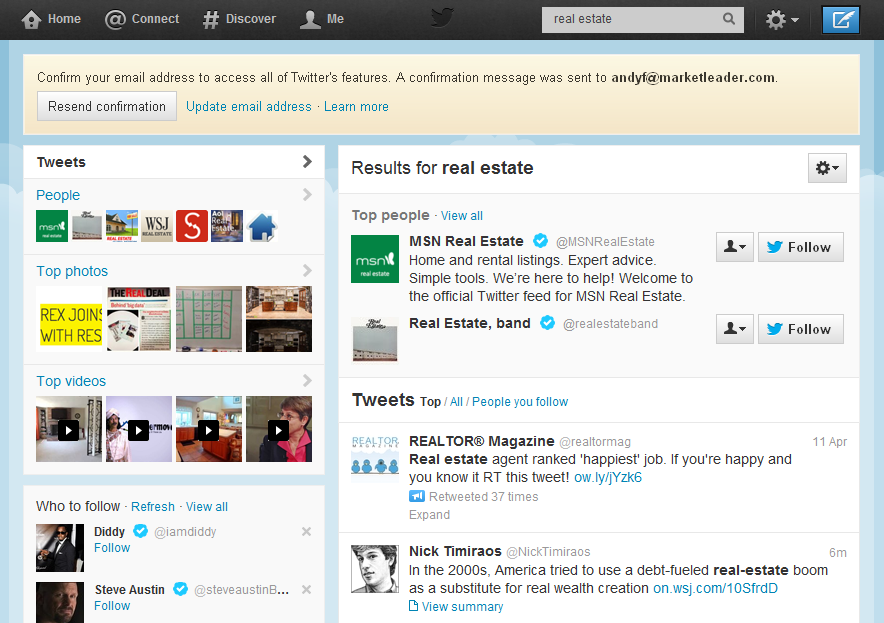Image resolution: width=884 pixels, height=623 pixels.
Task: Click the MSN Real Estate profile avatar in results
Action: (x=375, y=259)
